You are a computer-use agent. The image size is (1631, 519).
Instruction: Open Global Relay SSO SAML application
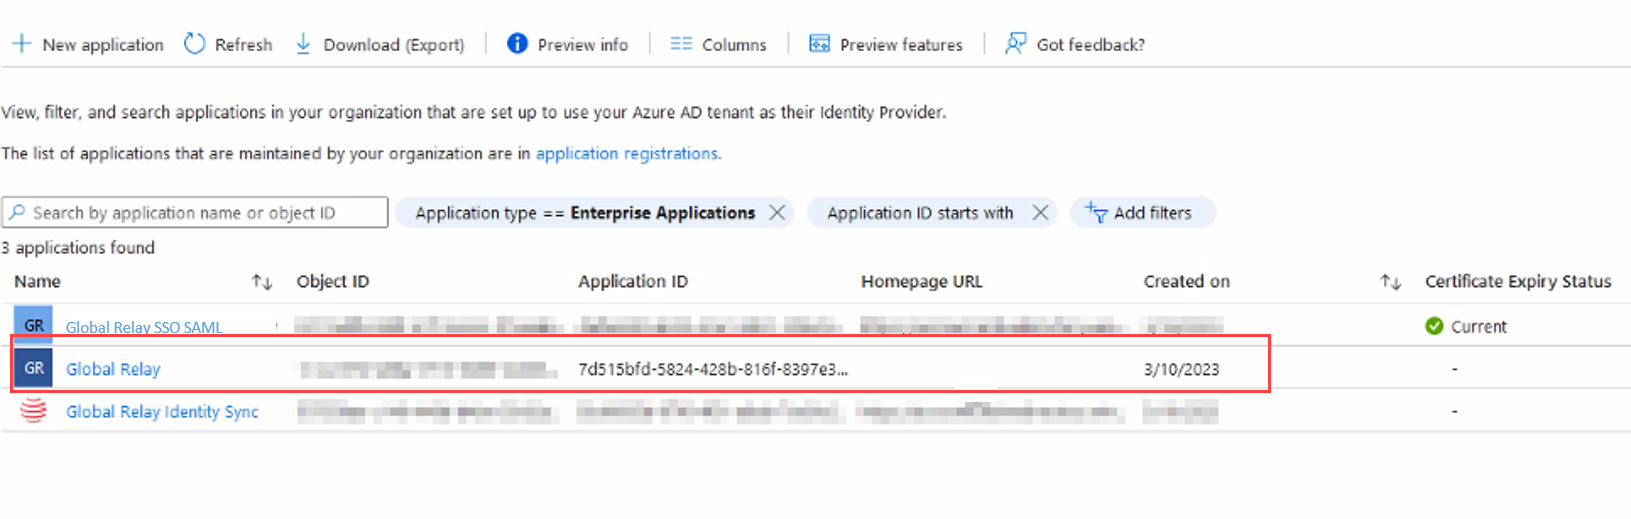[144, 327]
